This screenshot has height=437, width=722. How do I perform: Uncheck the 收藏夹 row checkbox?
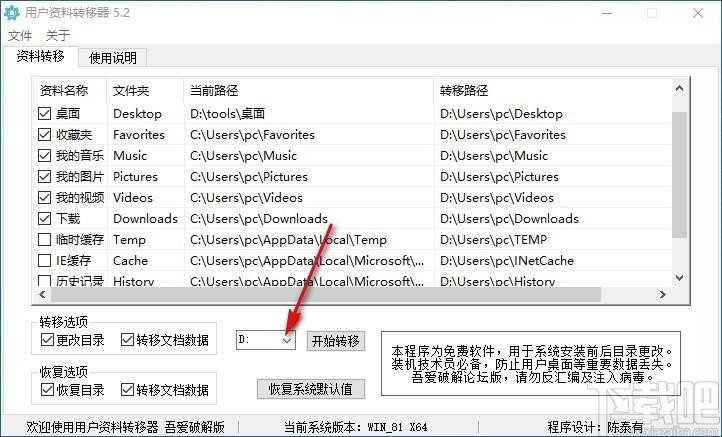tap(44, 134)
